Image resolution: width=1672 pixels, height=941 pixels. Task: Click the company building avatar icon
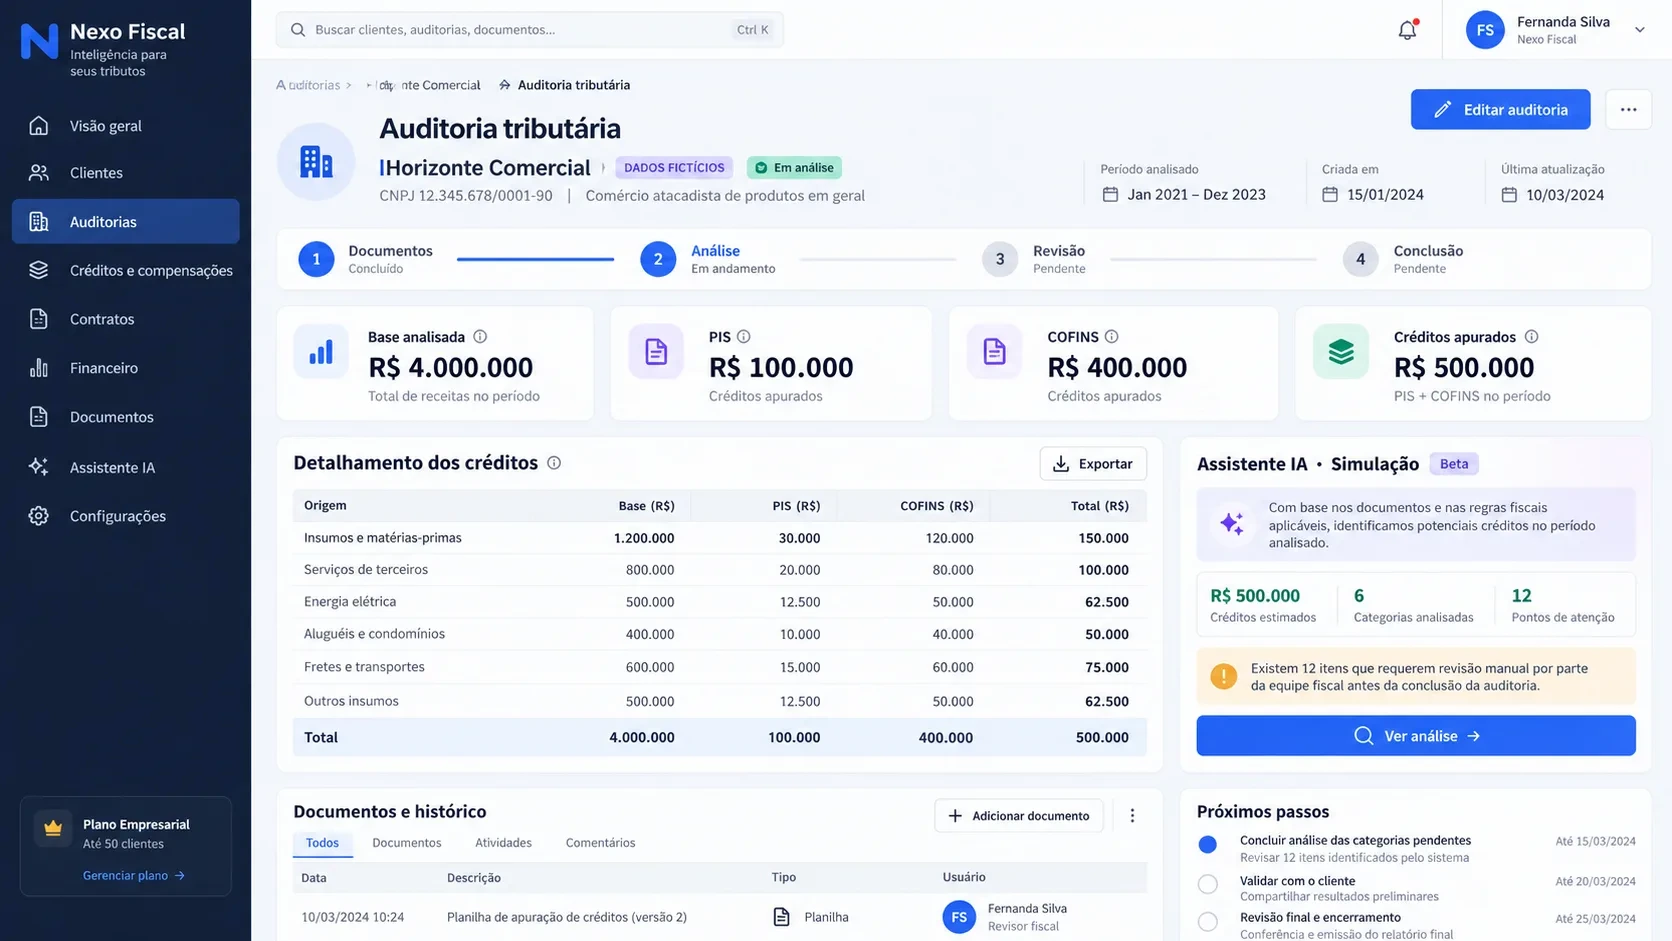[x=316, y=162]
